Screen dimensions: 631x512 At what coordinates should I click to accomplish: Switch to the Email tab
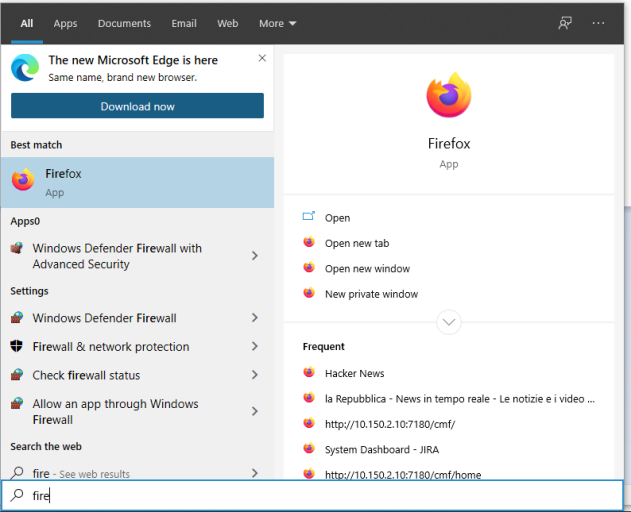[184, 23]
